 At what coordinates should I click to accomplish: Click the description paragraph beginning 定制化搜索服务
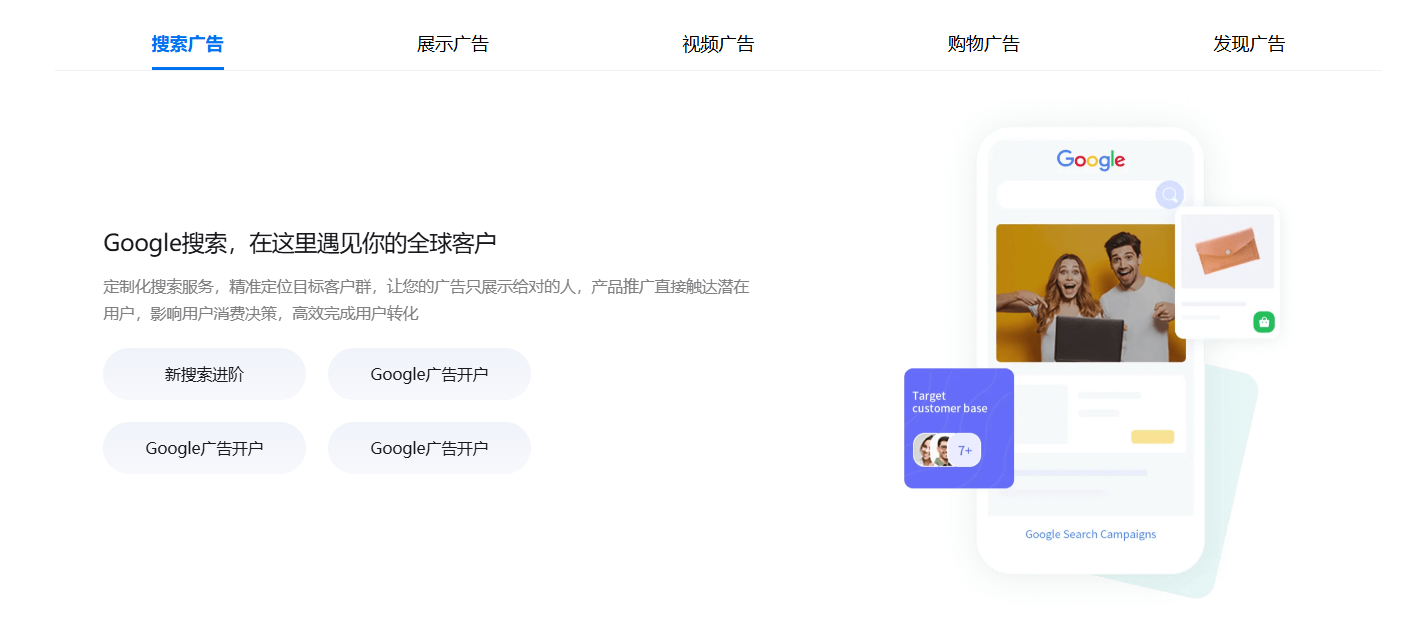point(426,300)
